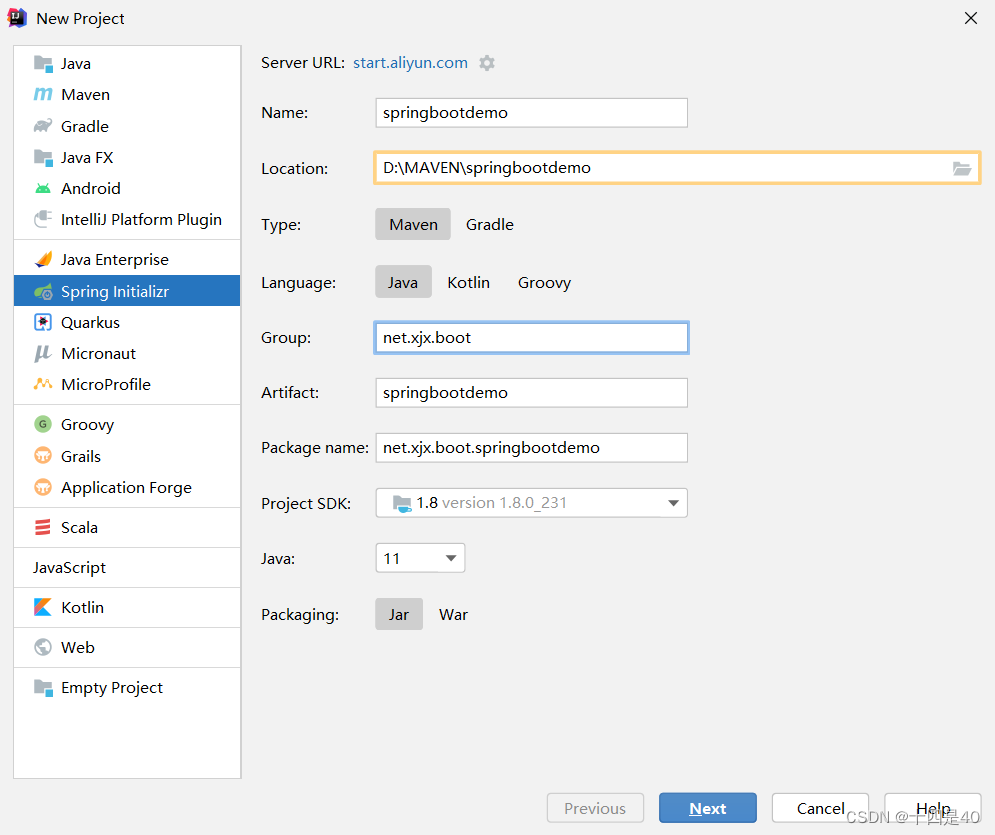The width and height of the screenshot is (995, 835).
Task: Focus the Package name field
Action: 531,447
